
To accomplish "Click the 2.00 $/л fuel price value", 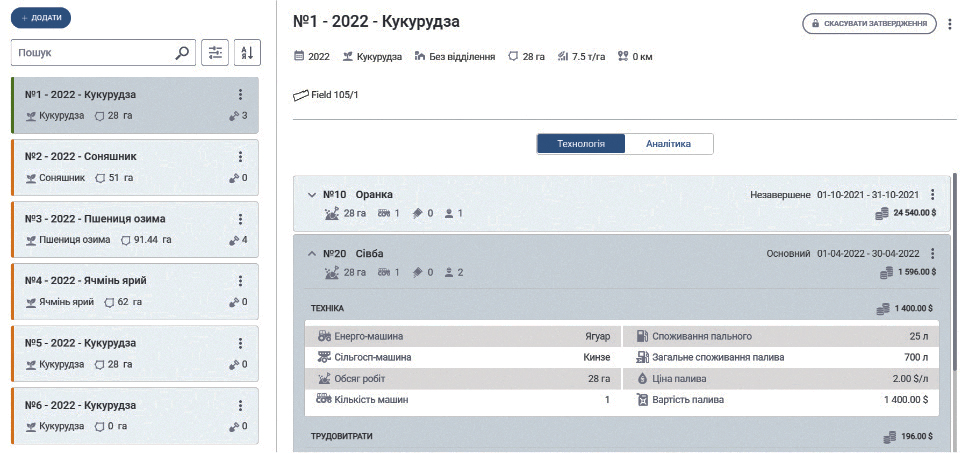I will 910,379.
